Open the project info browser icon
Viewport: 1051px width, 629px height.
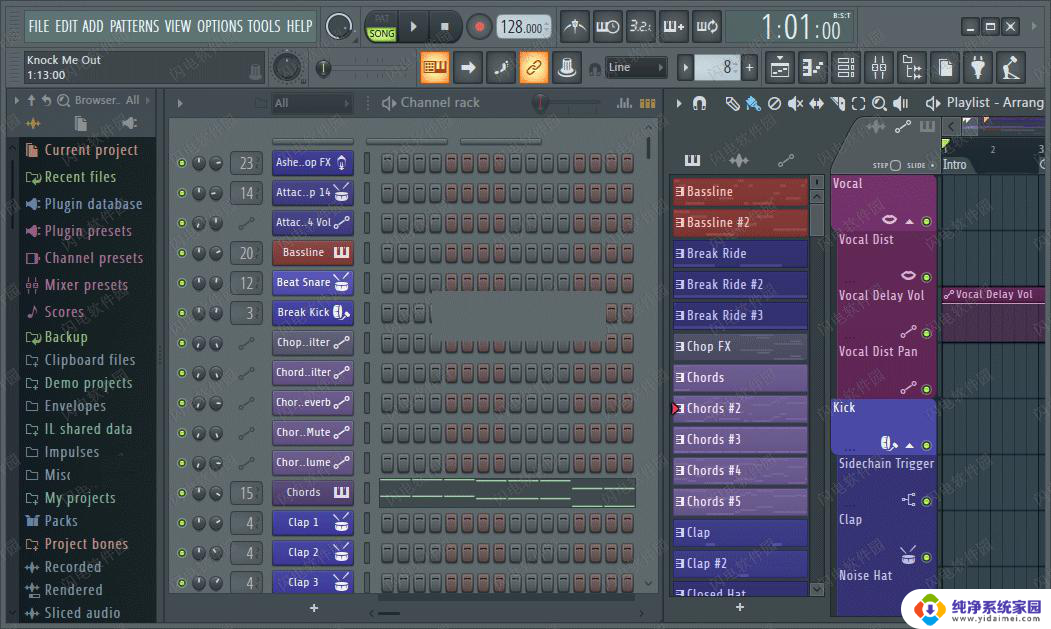click(x=945, y=67)
